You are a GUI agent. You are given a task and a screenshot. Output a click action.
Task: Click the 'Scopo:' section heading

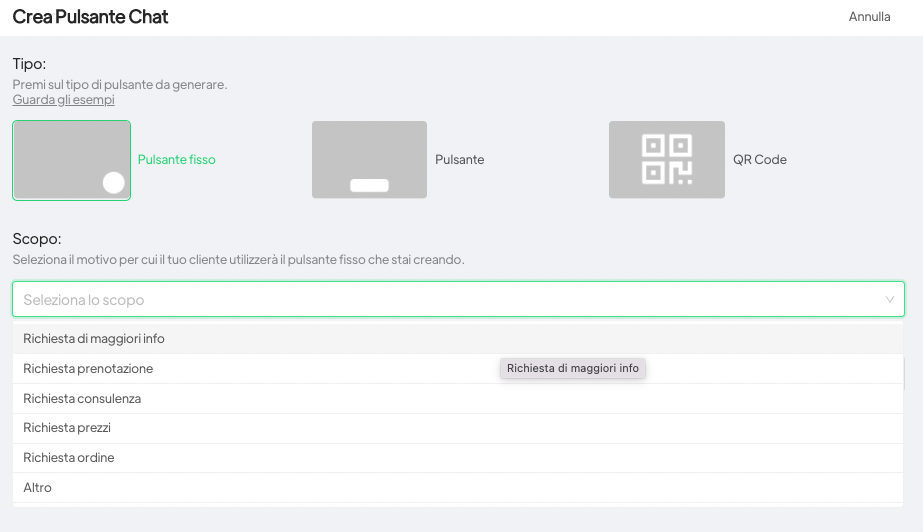pyautogui.click(x=37, y=239)
